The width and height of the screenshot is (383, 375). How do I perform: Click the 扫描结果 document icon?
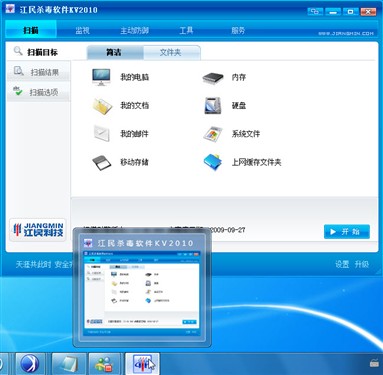click(18, 71)
